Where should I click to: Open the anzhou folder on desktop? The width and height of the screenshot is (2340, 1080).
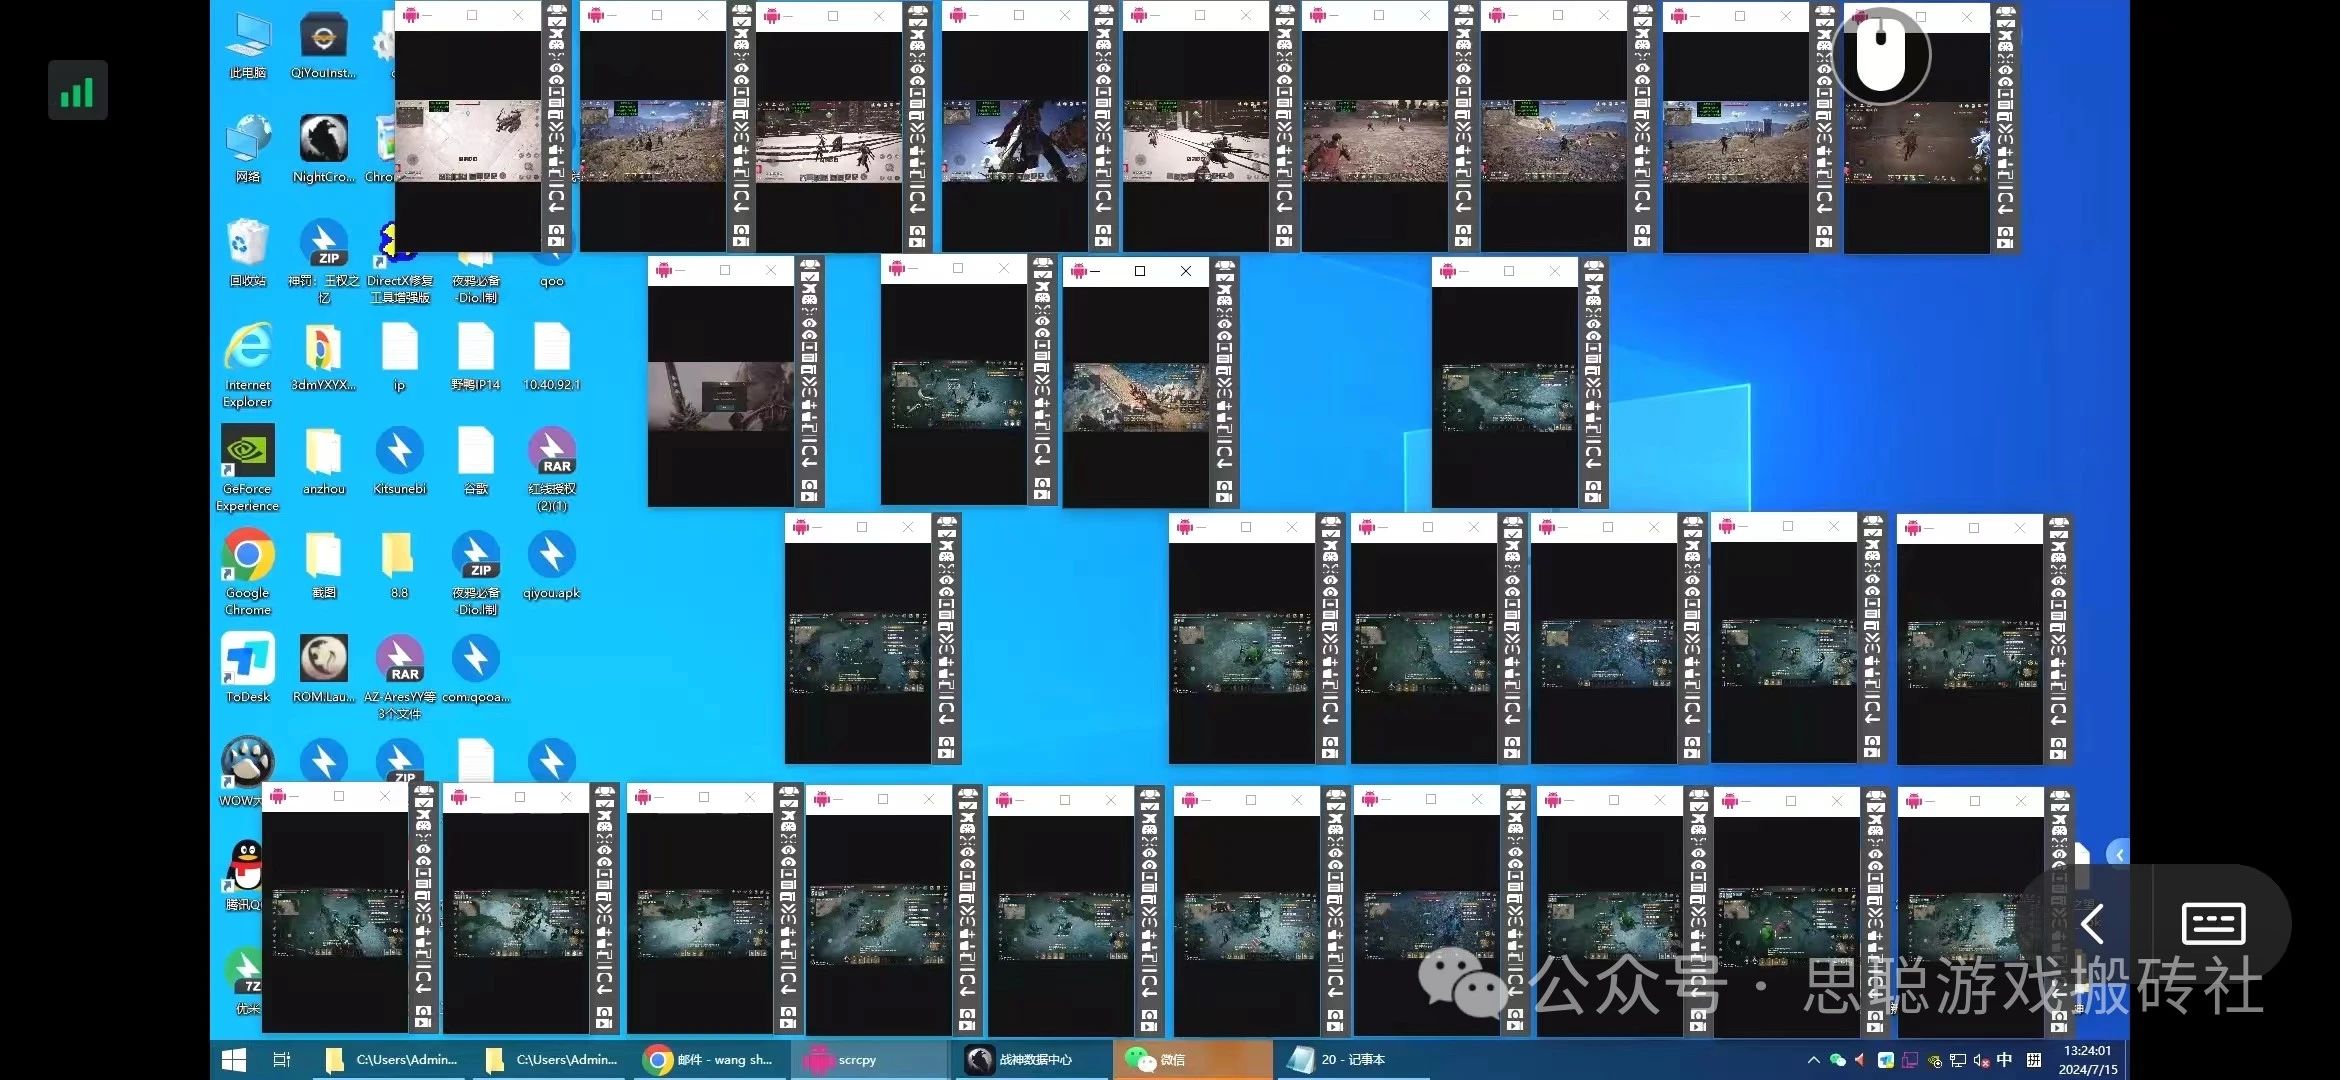coord(323,452)
